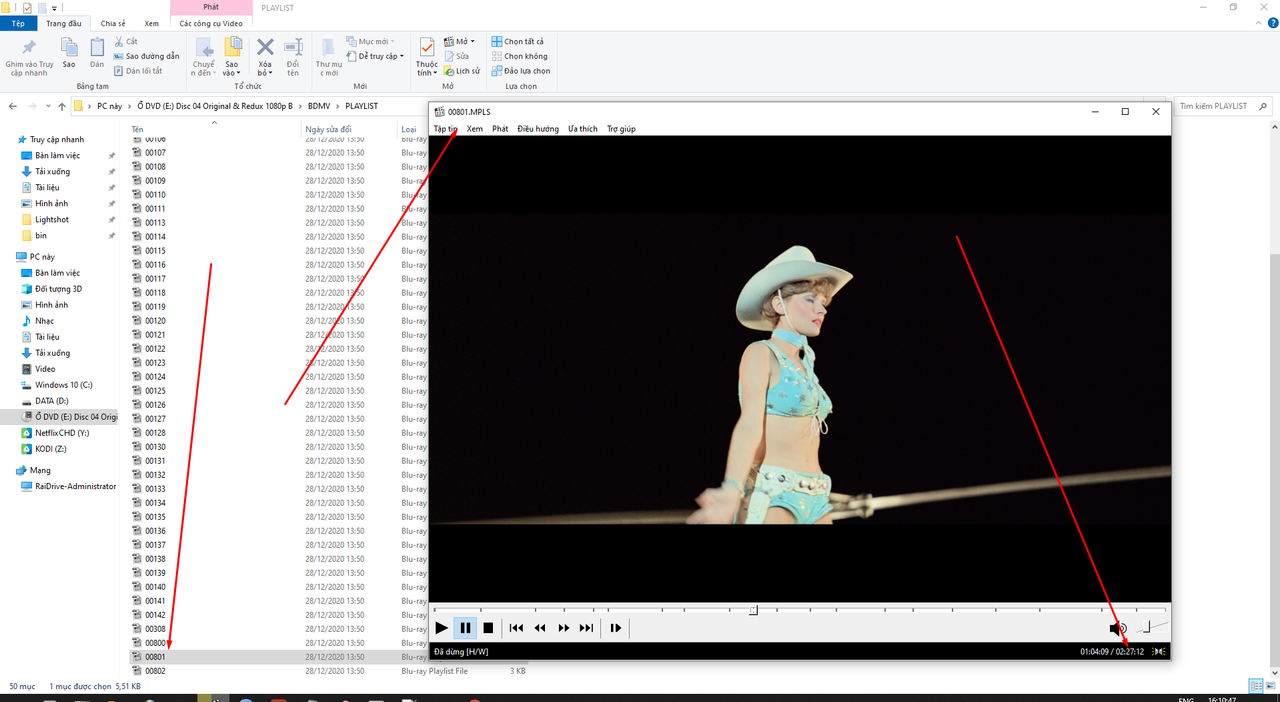The image size is (1280, 702).
Task: Click the Tìm kiếm PLAYLIST search box
Action: click(x=1224, y=106)
